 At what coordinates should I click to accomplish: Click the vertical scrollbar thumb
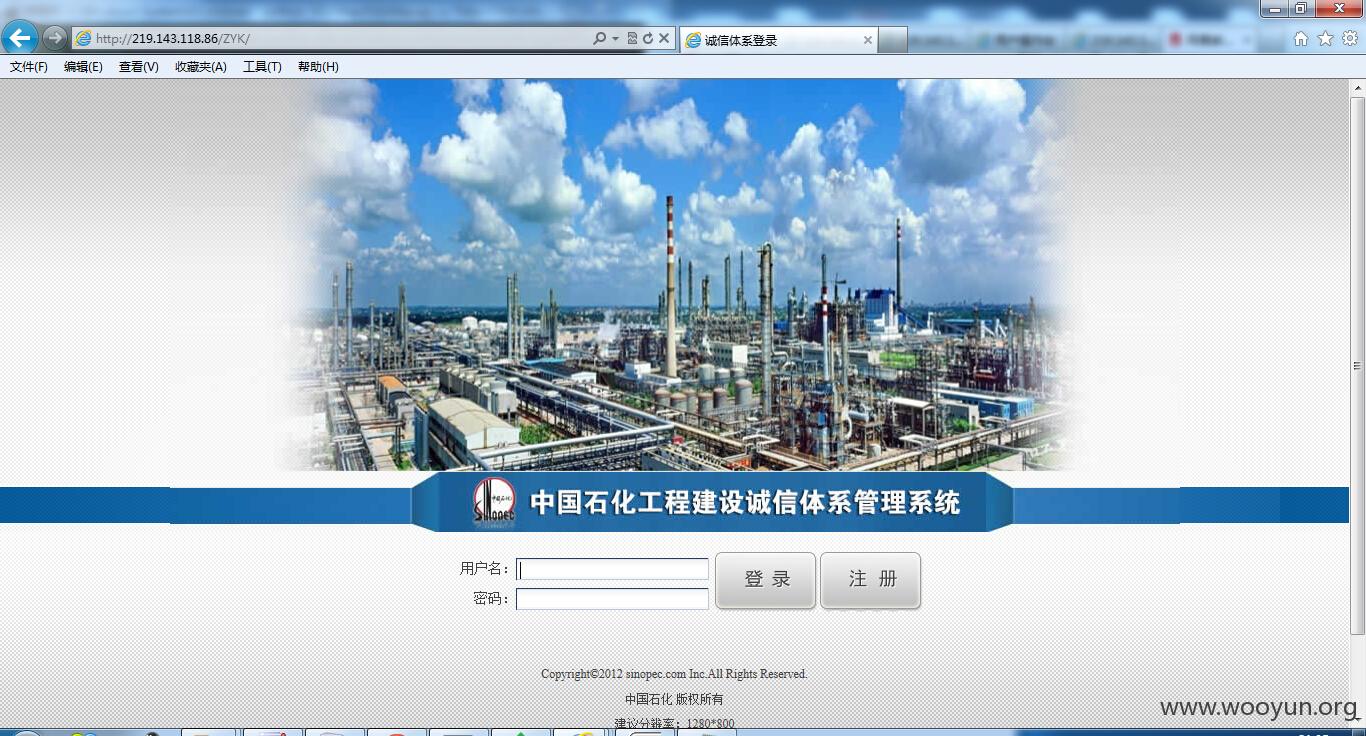(1358, 365)
